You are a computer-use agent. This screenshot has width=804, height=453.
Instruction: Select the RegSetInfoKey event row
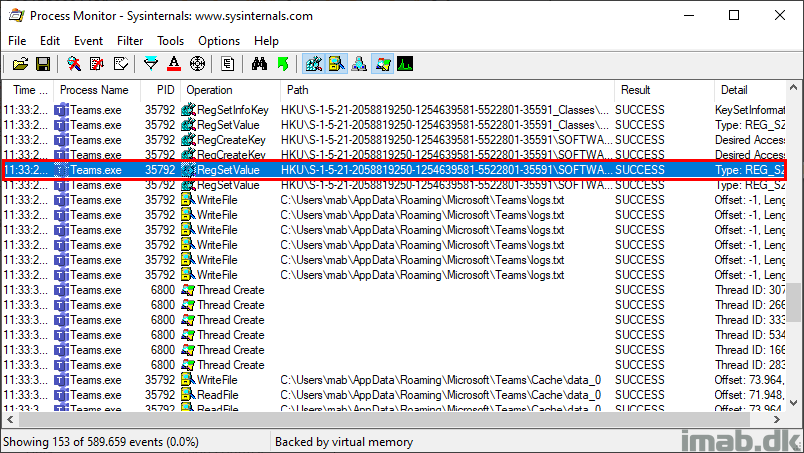(x=394, y=110)
